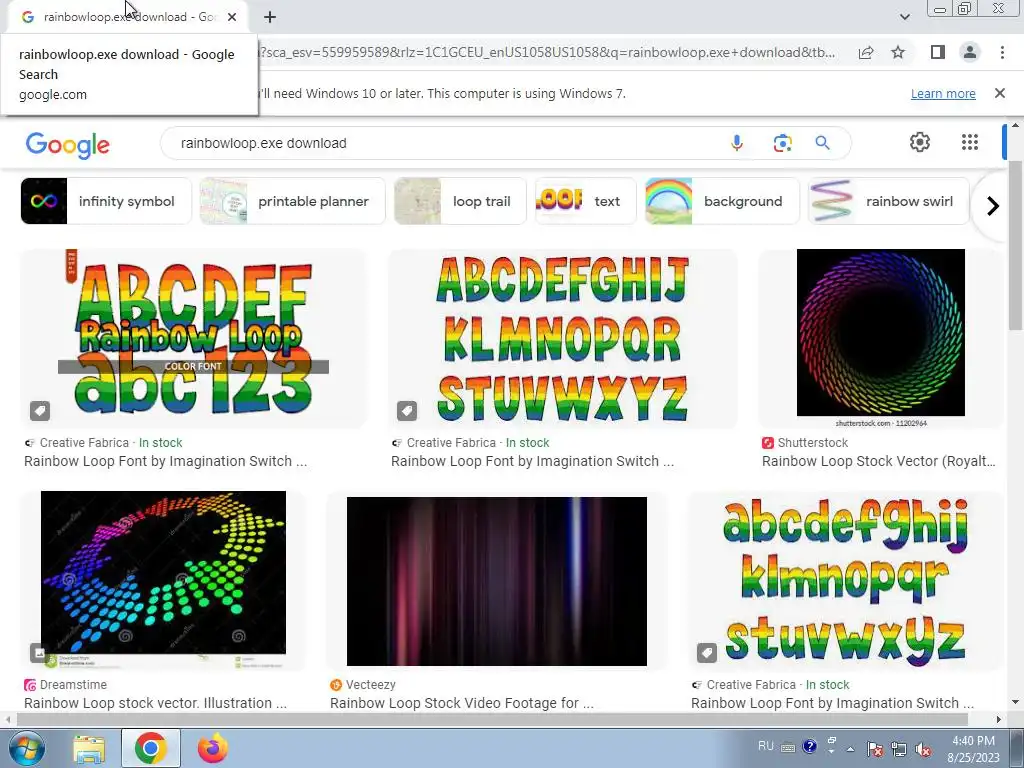Click the magnifier search button

point(822,143)
